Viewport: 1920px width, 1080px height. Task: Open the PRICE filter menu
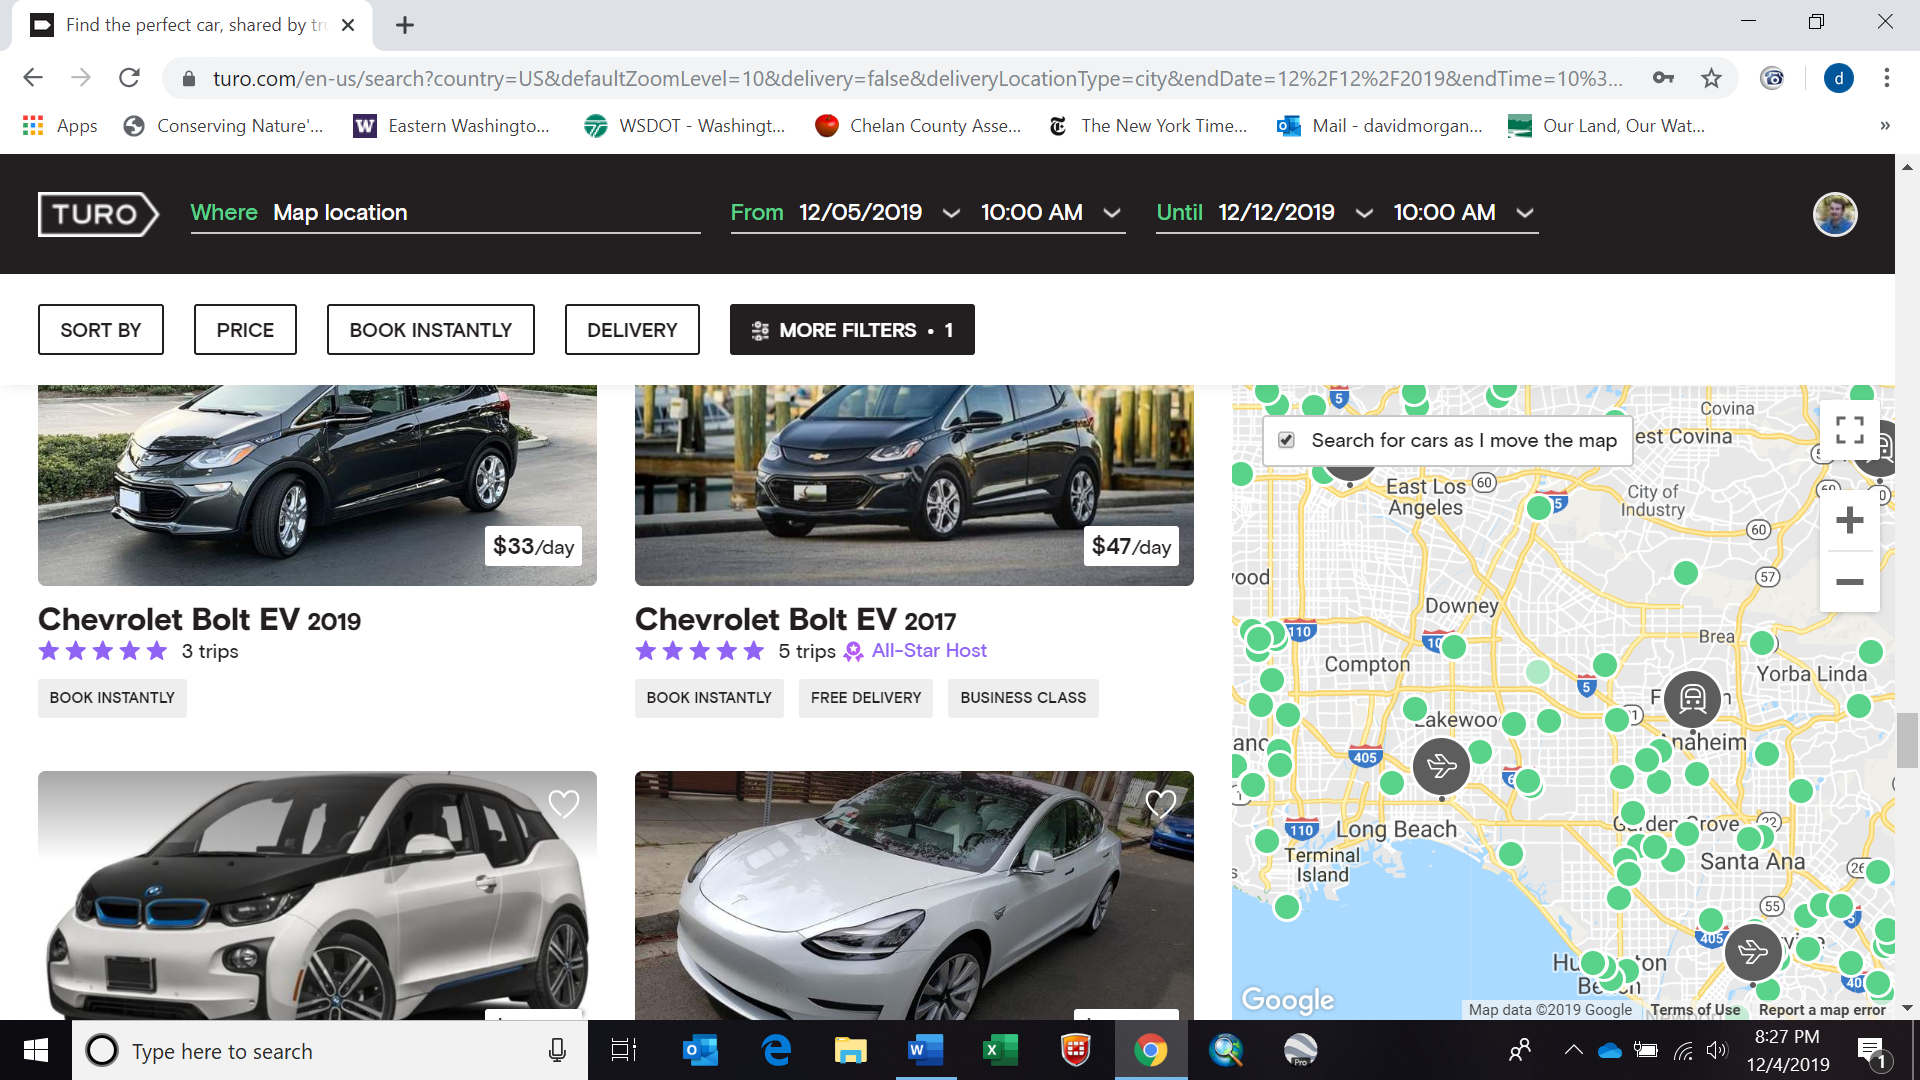(245, 330)
